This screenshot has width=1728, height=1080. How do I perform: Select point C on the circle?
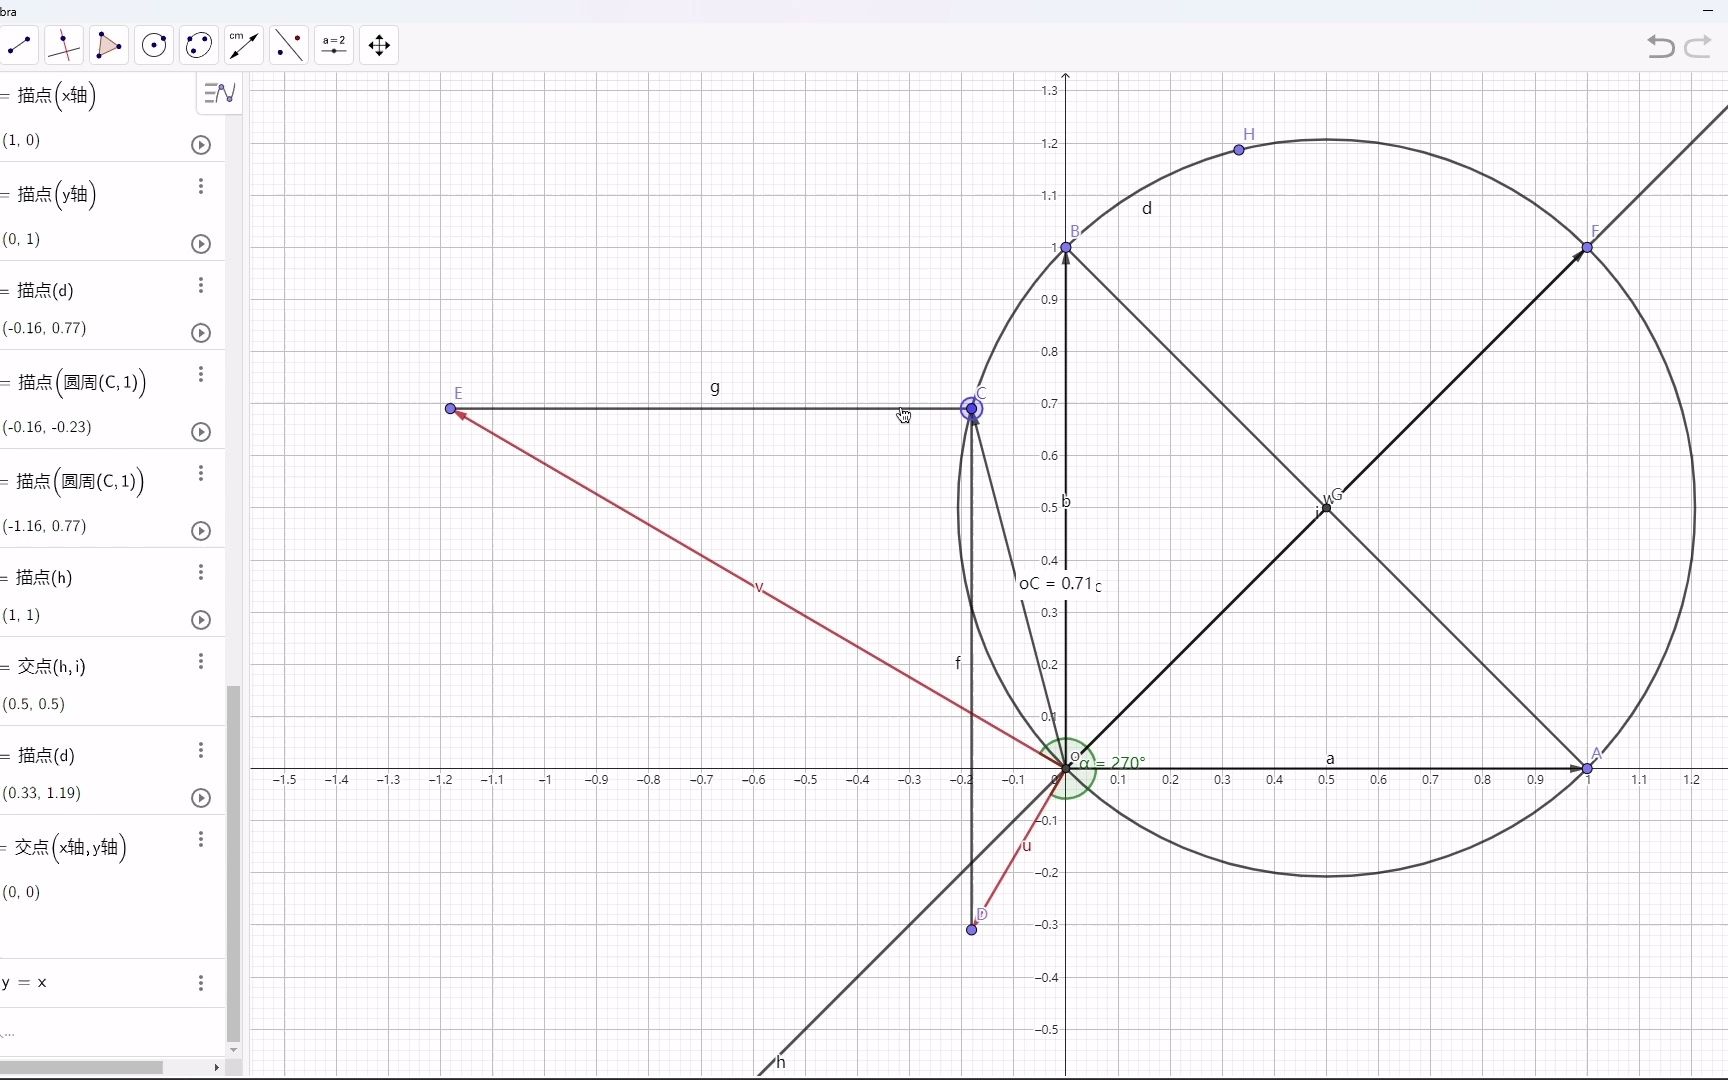971,408
